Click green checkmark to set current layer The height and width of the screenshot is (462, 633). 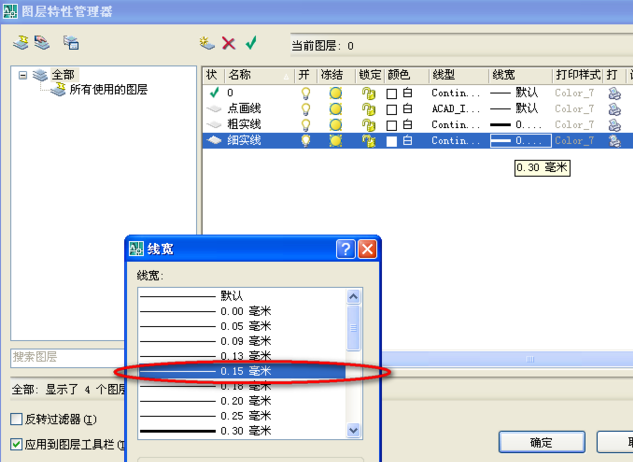pos(251,43)
